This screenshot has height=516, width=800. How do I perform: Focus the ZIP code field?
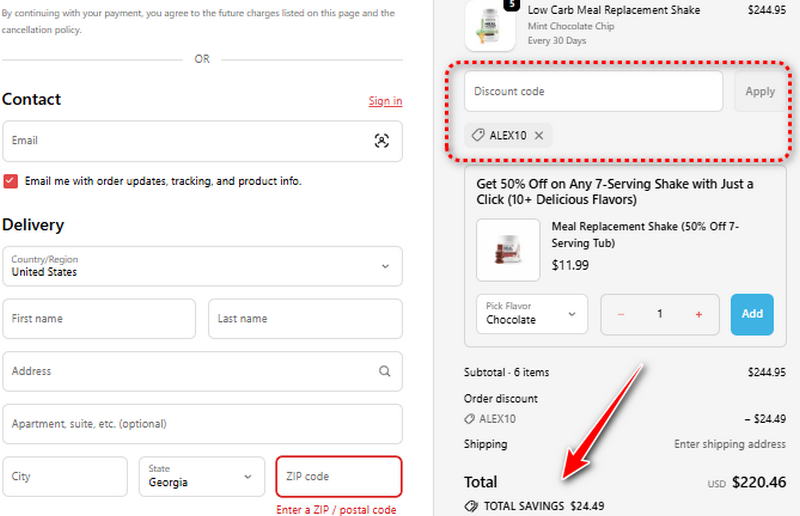[338, 477]
